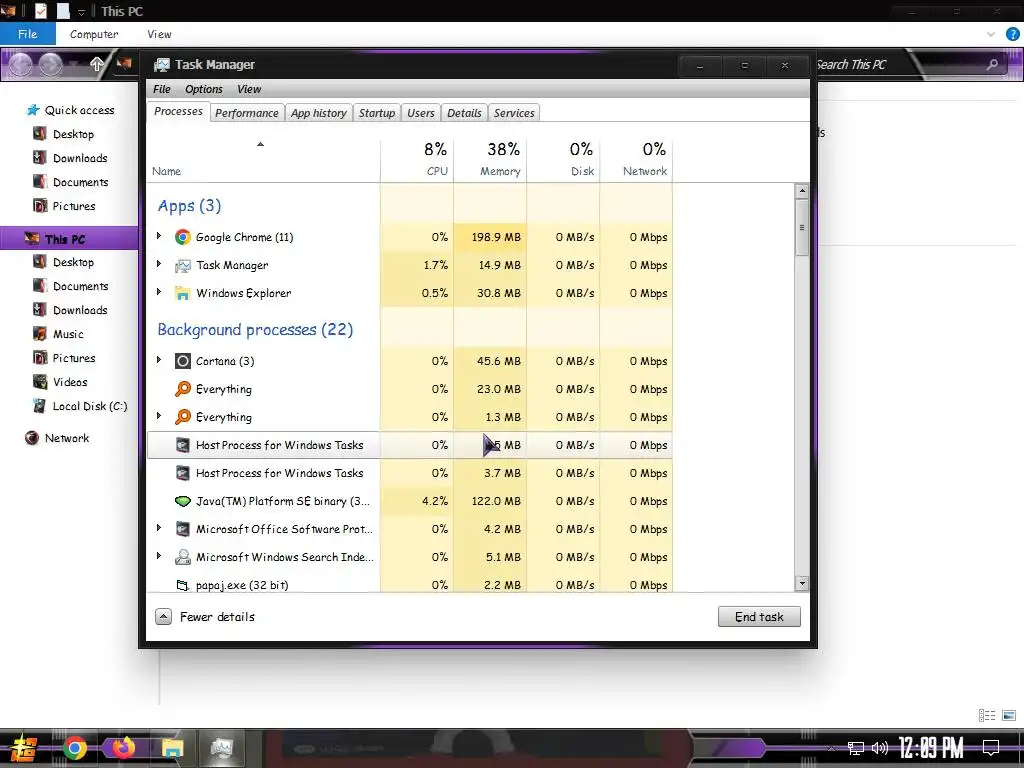Image resolution: width=1024 pixels, height=768 pixels.
Task: Click the network icon in system tray
Action: click(855, 748)
